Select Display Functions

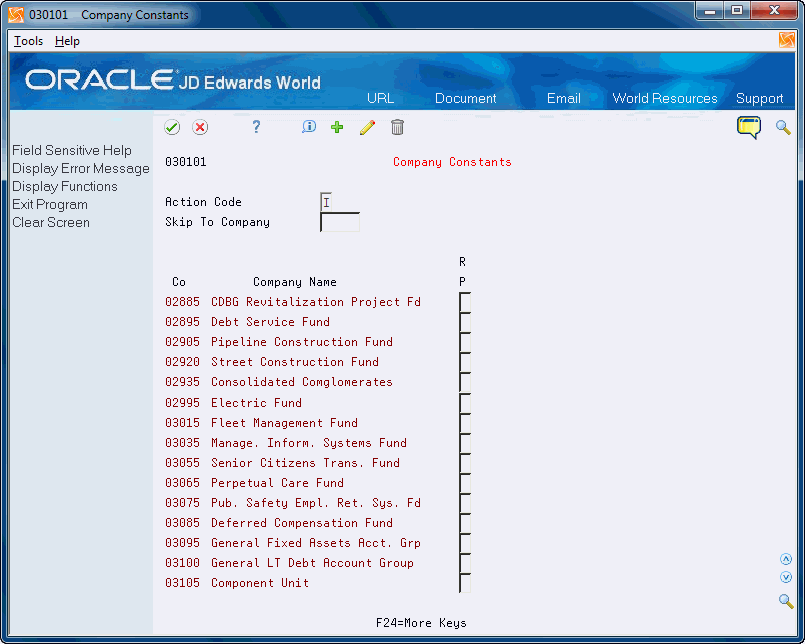coord(65,186)
